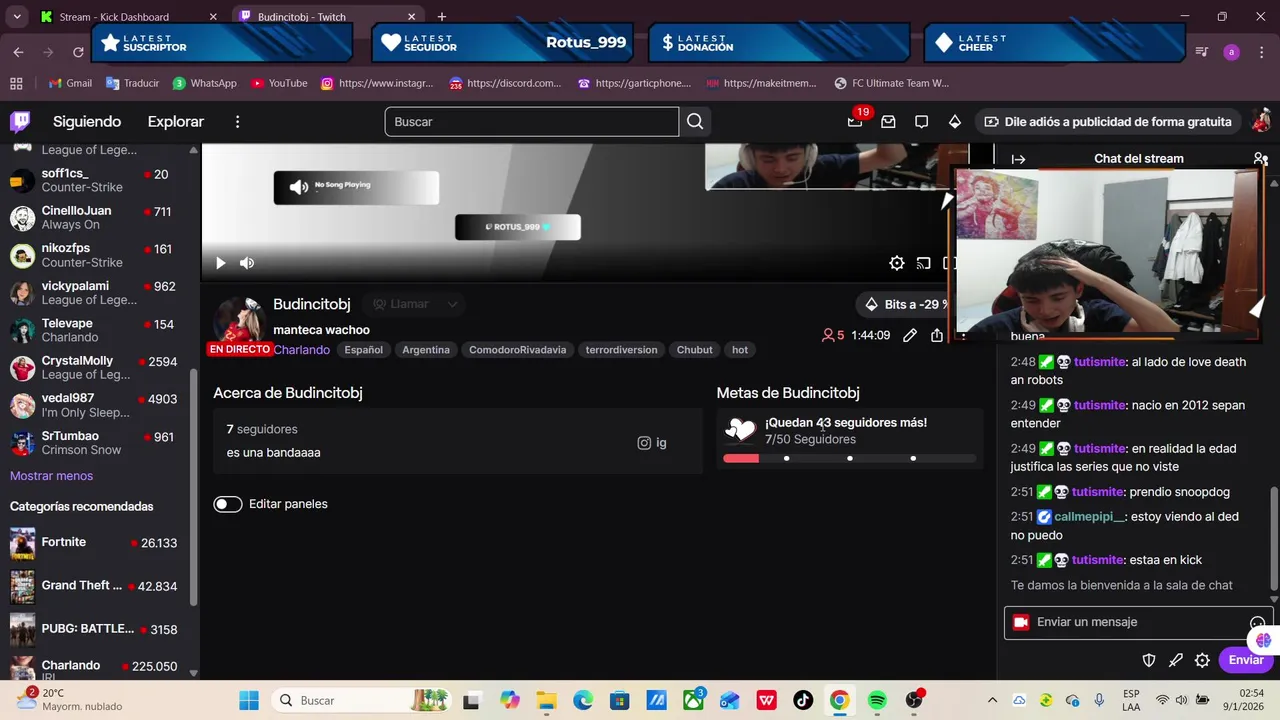This screenshot has width=1280, height=720.
Task: Open chat settings gear icon
Action: click(1202, 660)
